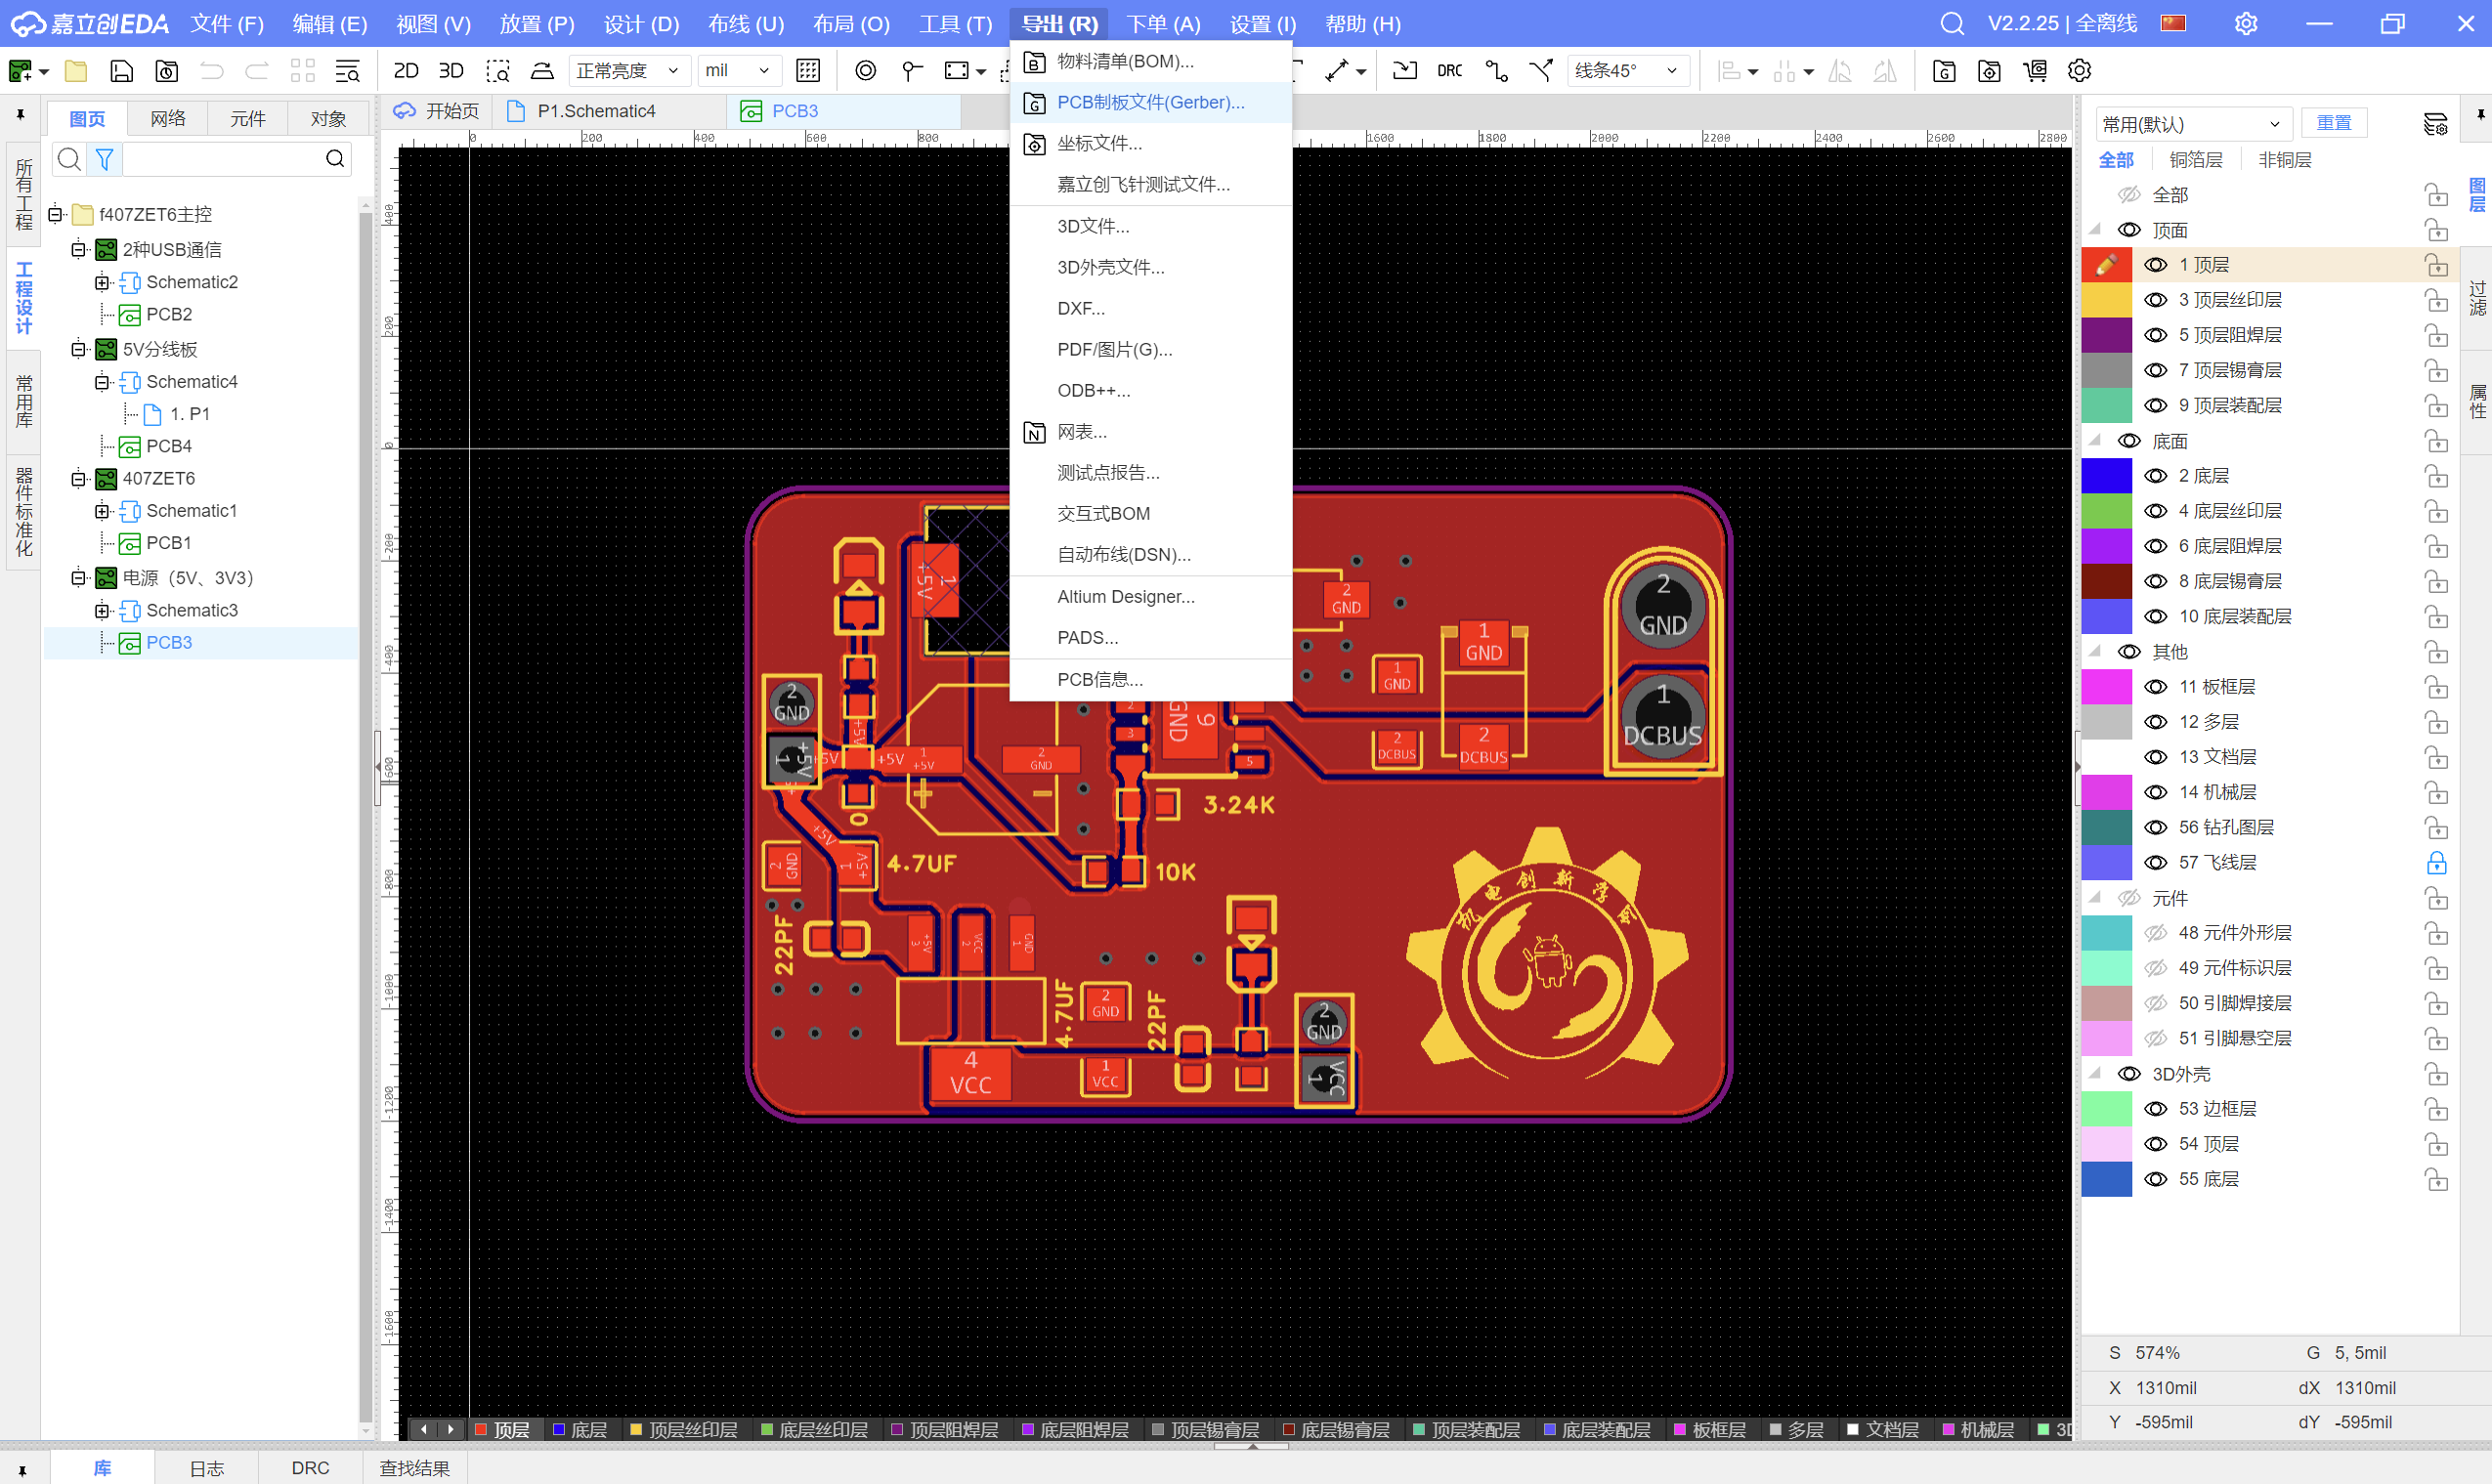Screen dimensions: 2492x1484
Task: Open the mil units dropdown
Action: point(738,71)
